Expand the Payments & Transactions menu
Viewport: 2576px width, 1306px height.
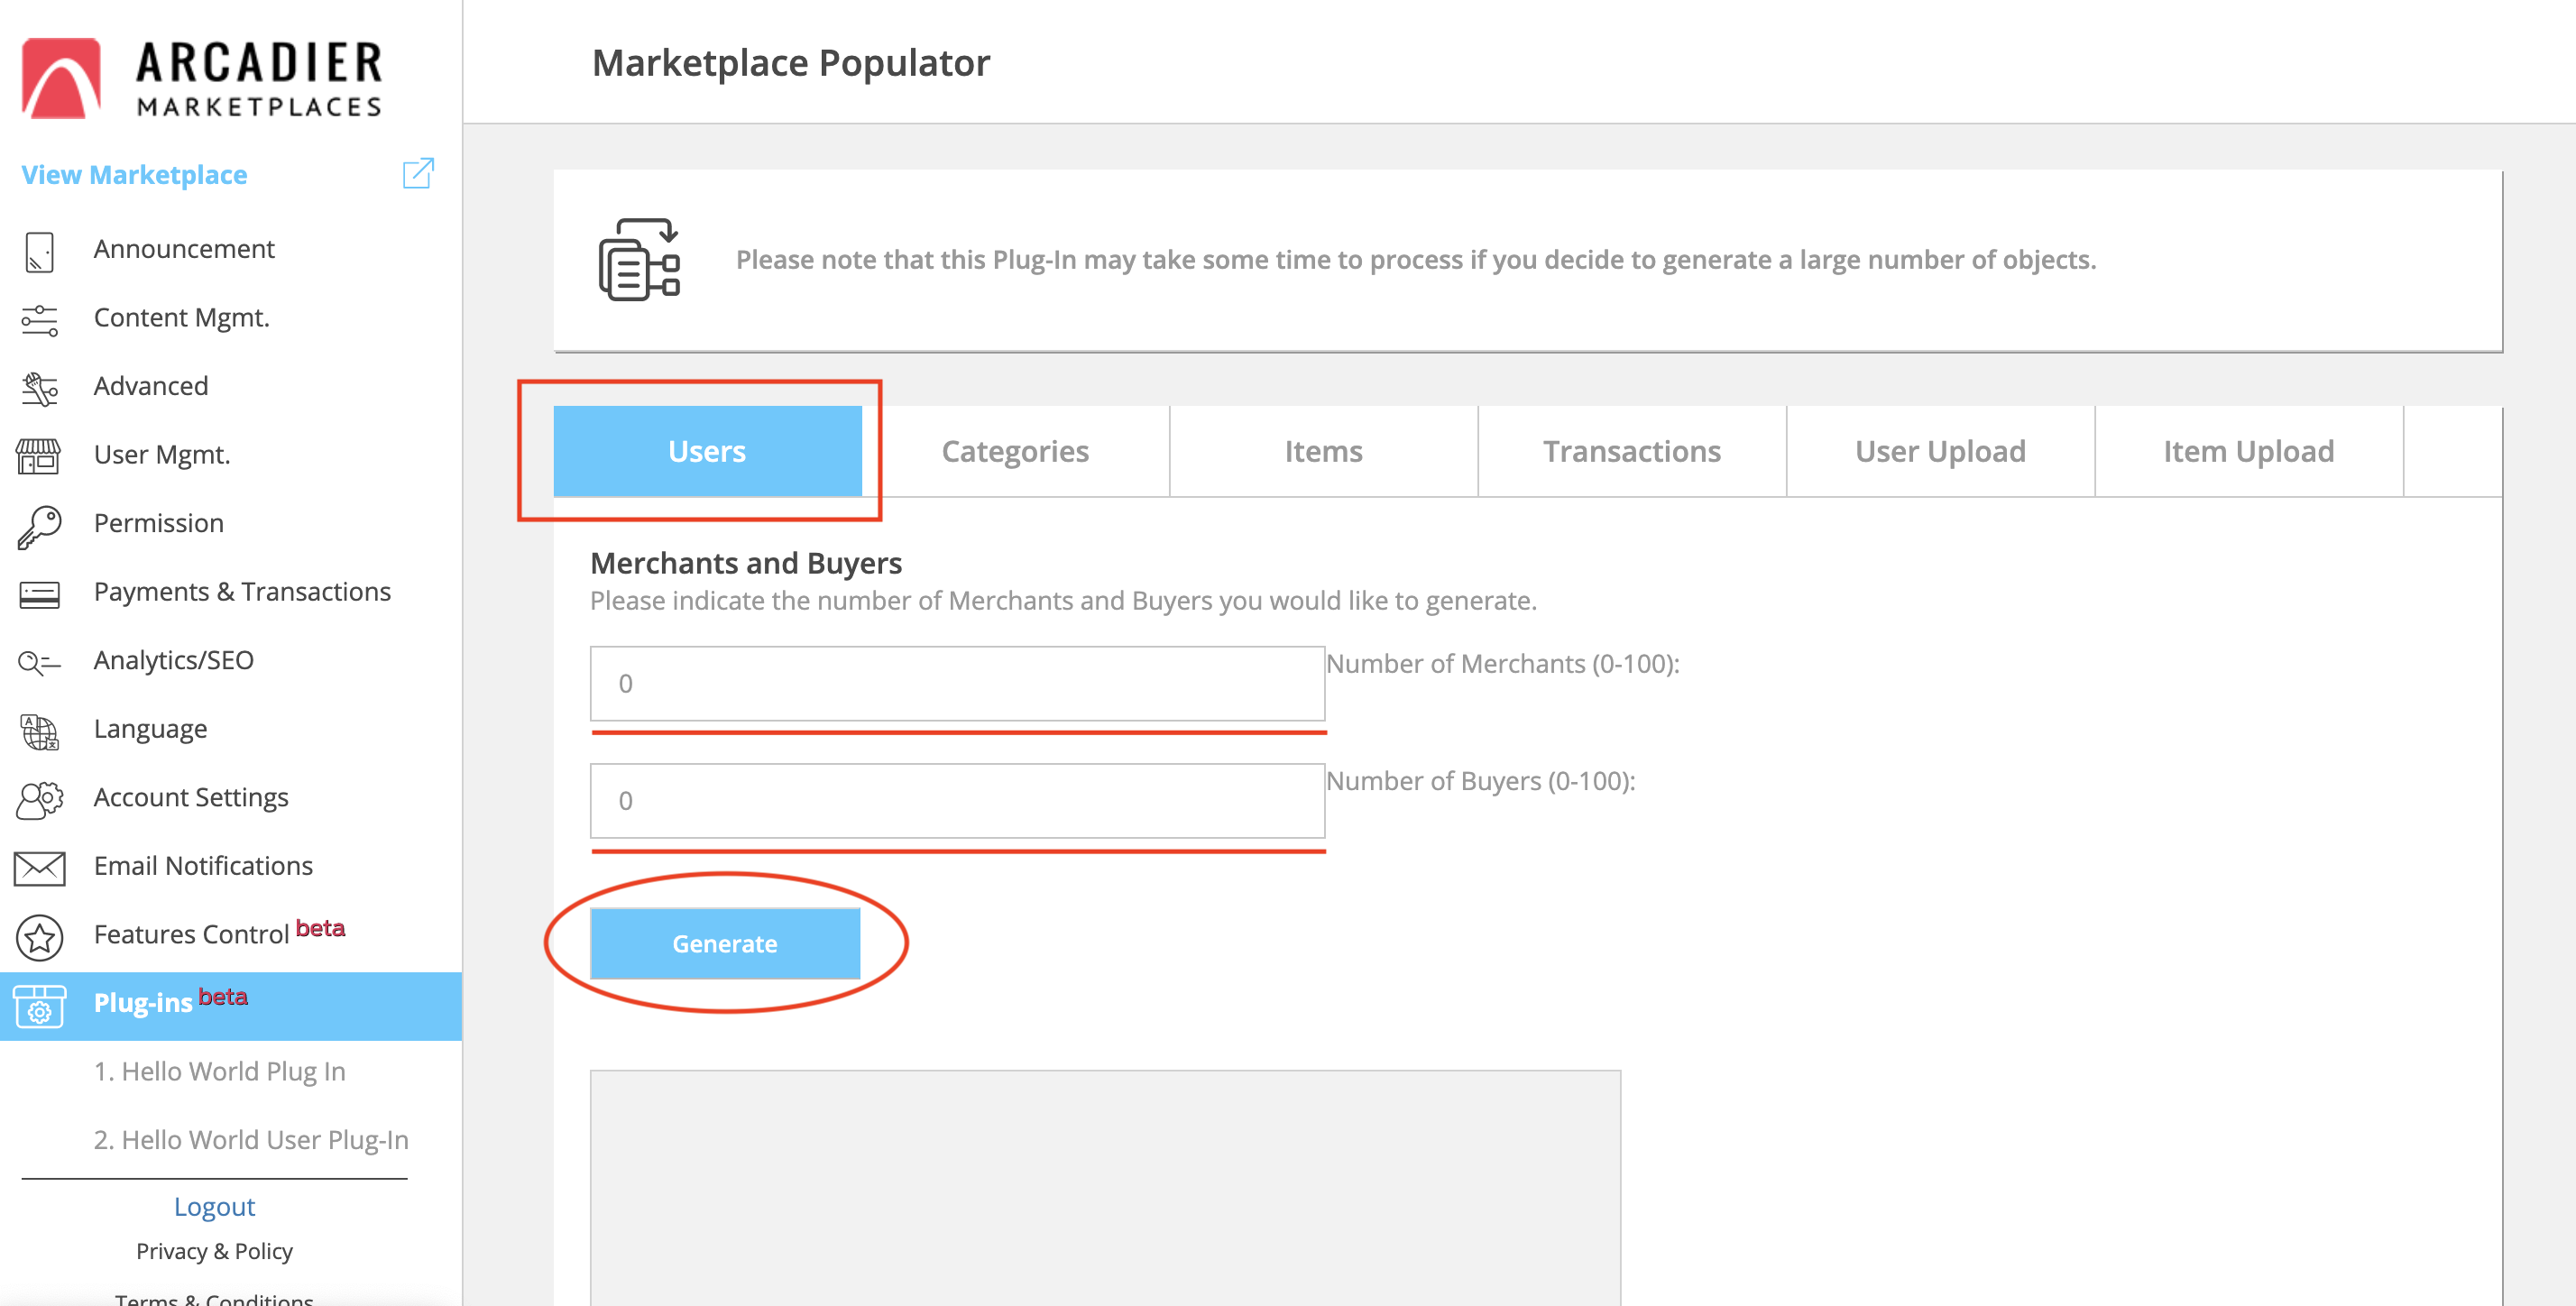click(242, 592)
